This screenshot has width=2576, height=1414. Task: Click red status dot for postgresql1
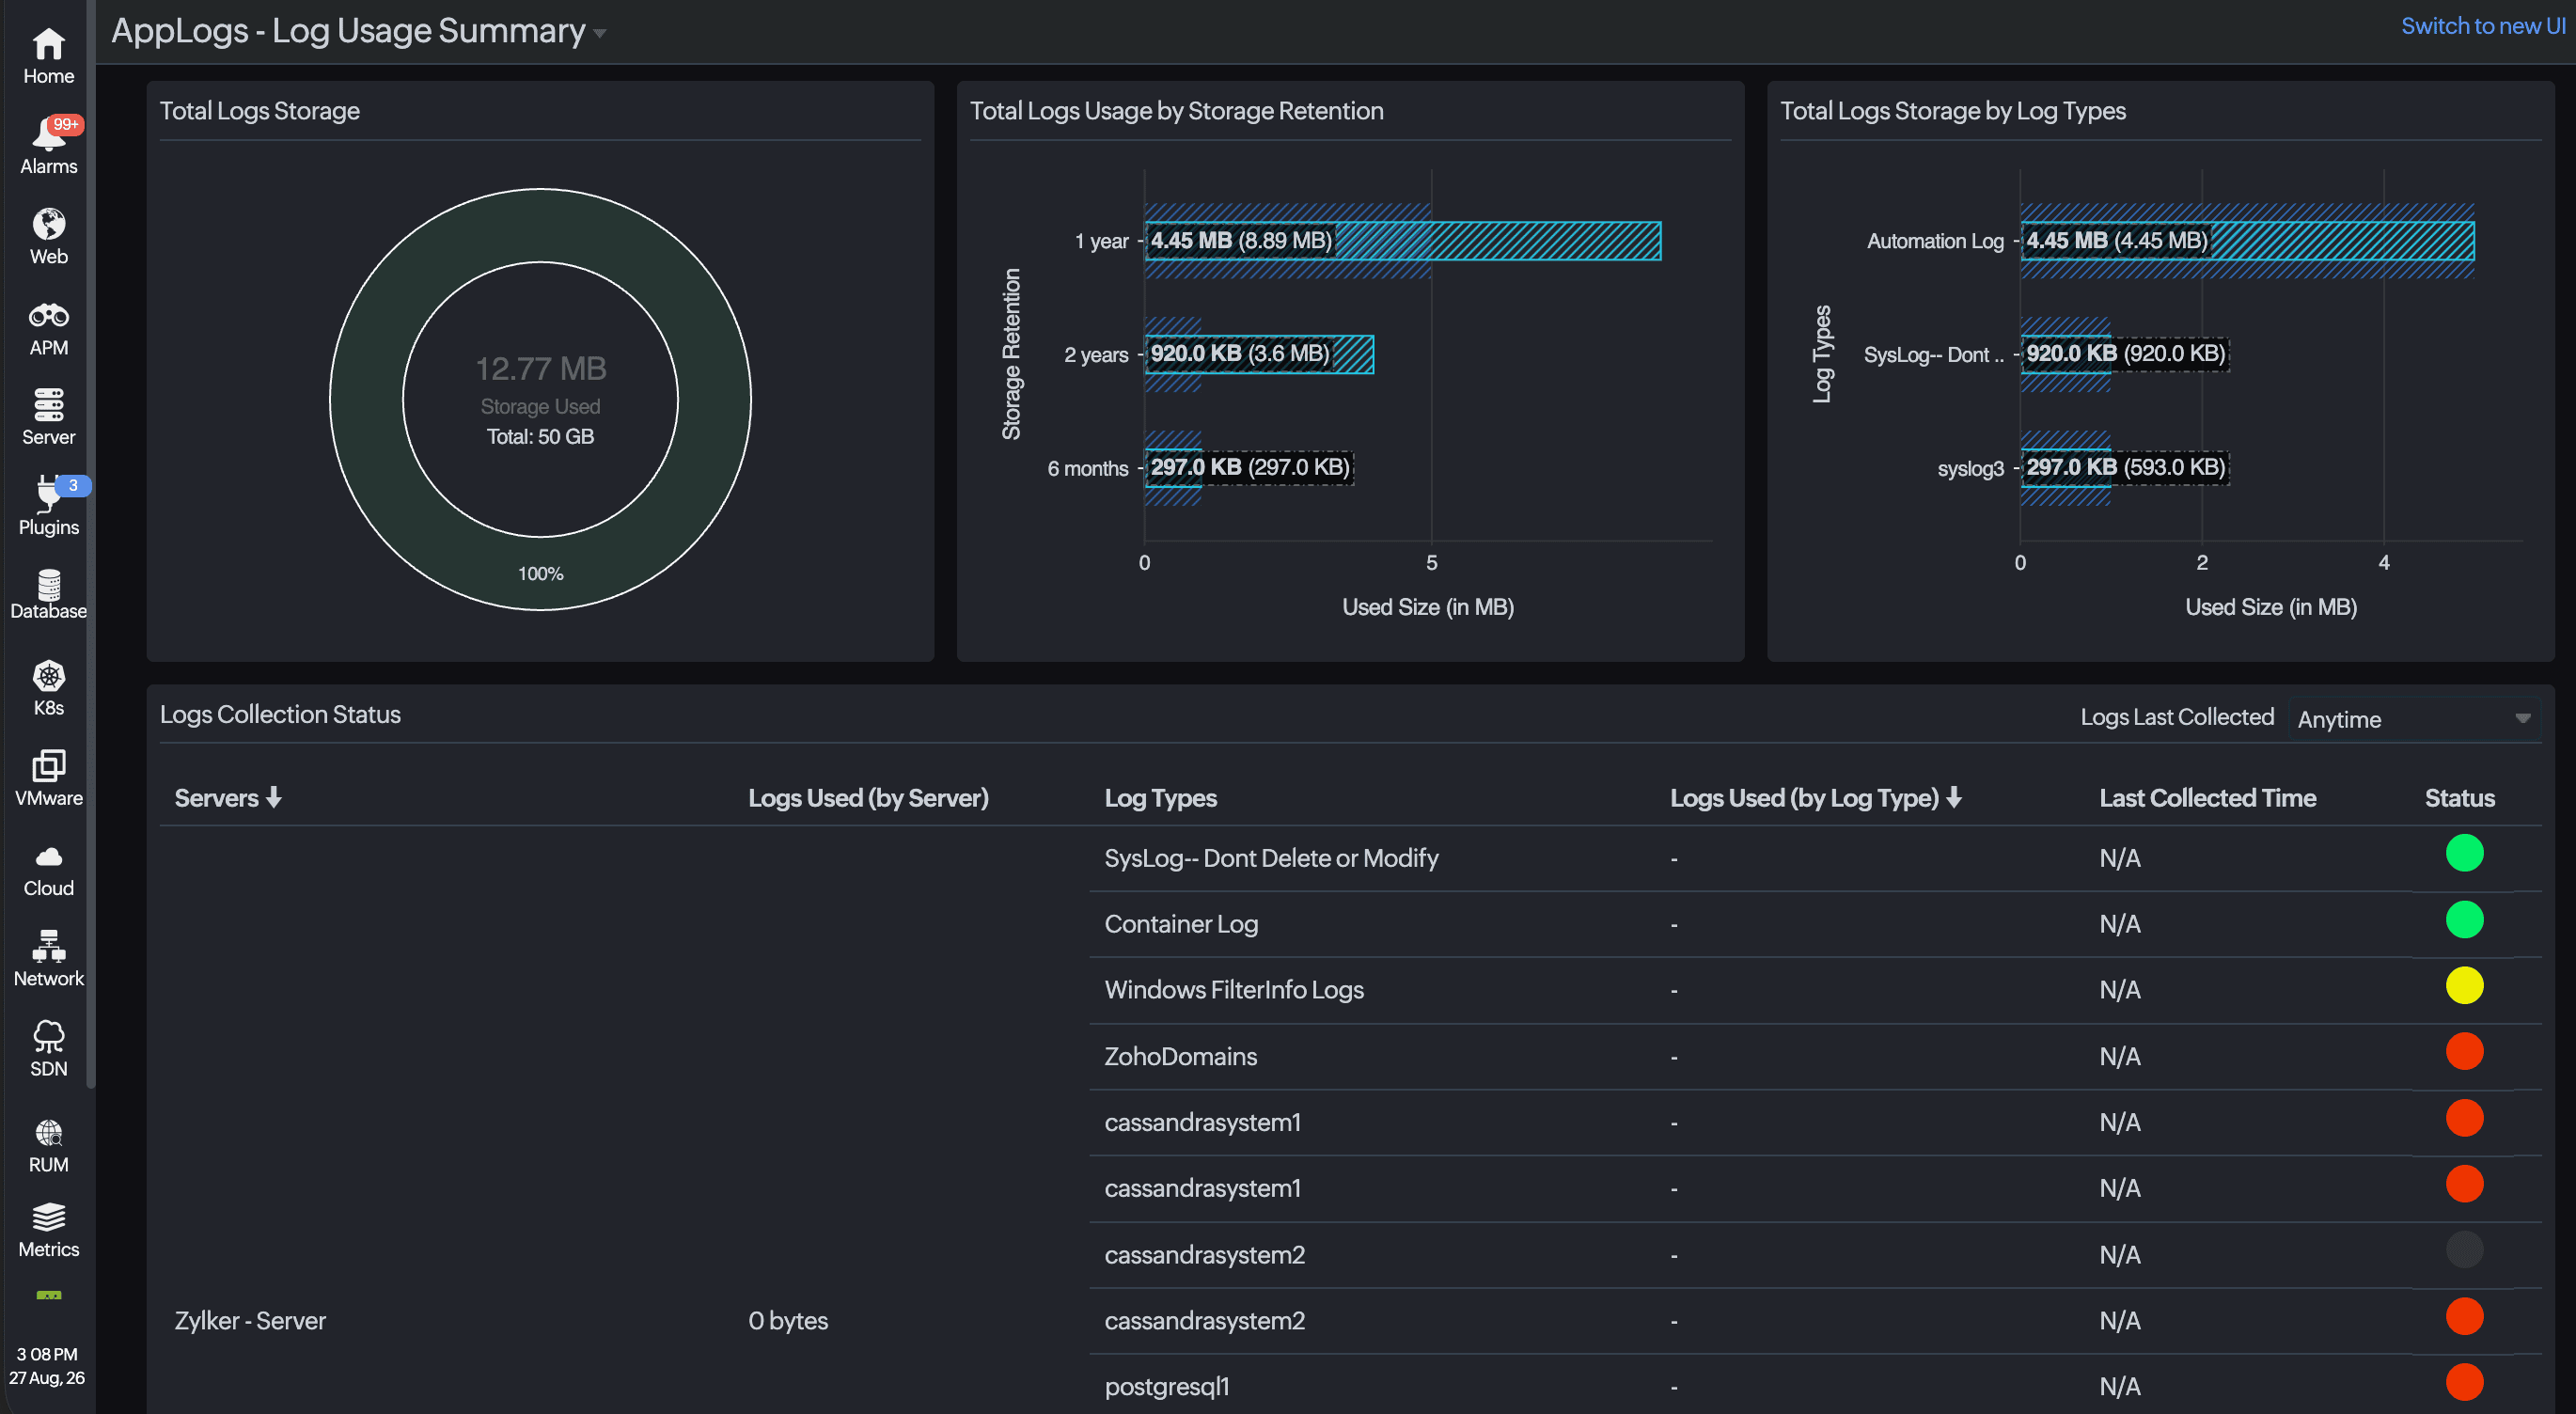(x=2464, y=1382)
